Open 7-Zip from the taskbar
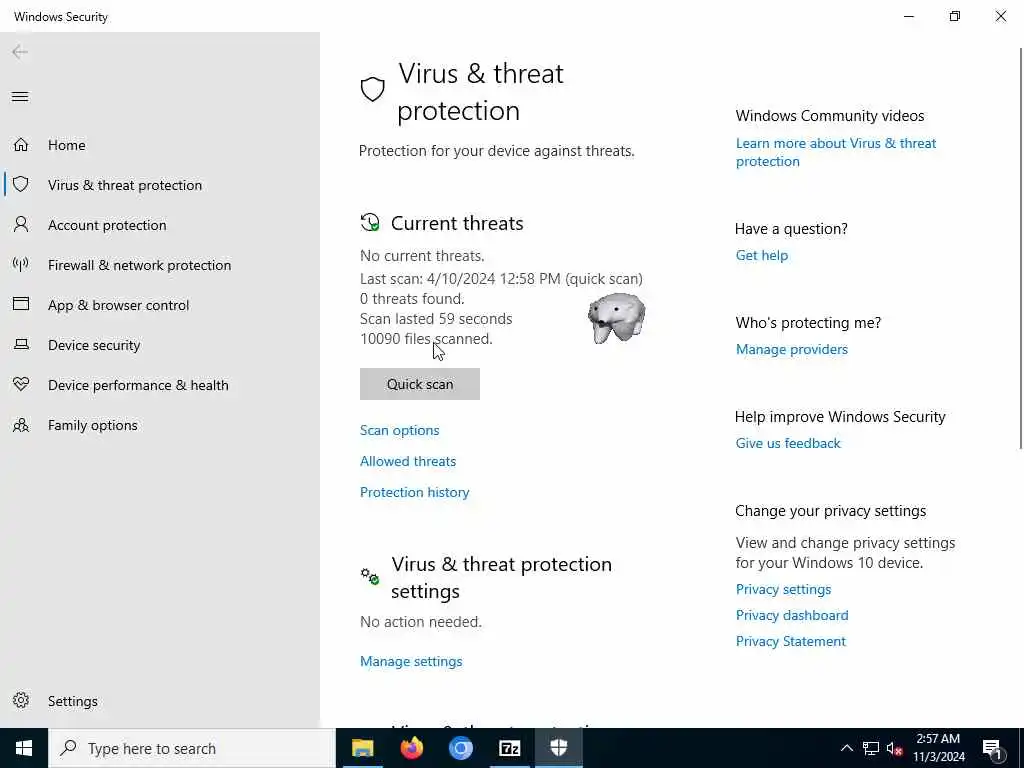This screenshot has width=1024, height=768. point(510,748)
